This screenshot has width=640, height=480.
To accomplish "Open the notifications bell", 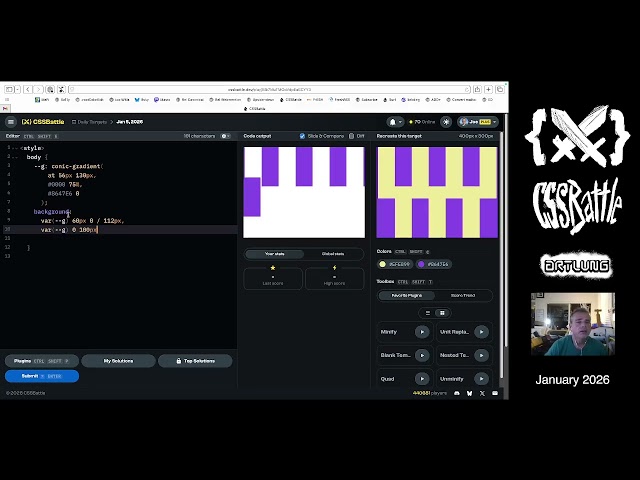I will (x=398, y=122).
